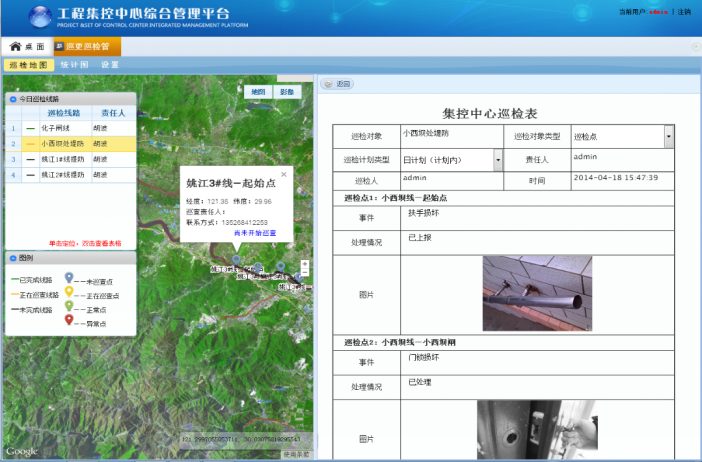
Task: Click the map zoom-in plus button
Action: 304,265
